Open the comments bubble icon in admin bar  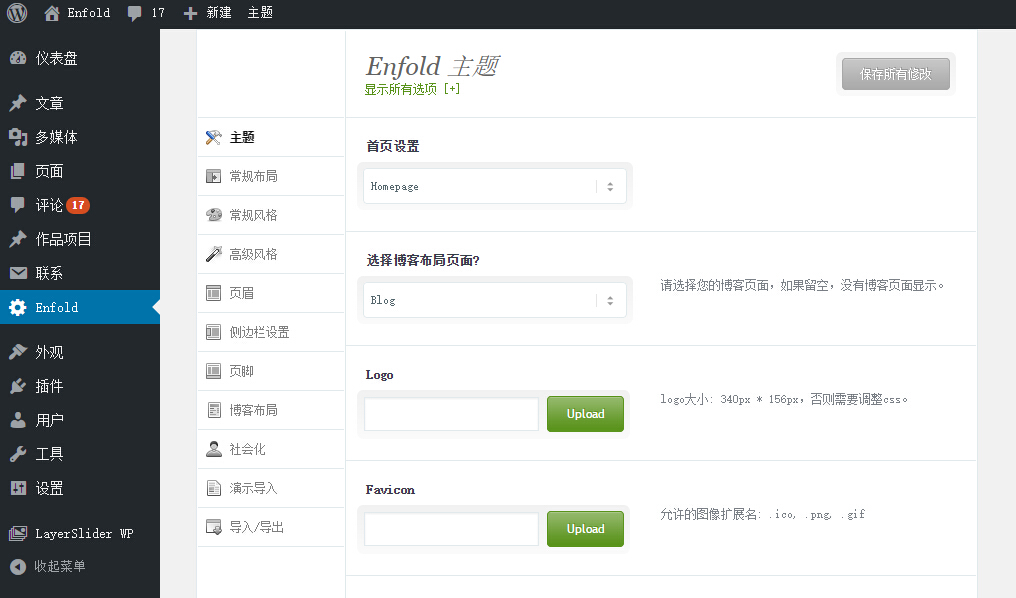pyautogui.click(x=134, y=13)
